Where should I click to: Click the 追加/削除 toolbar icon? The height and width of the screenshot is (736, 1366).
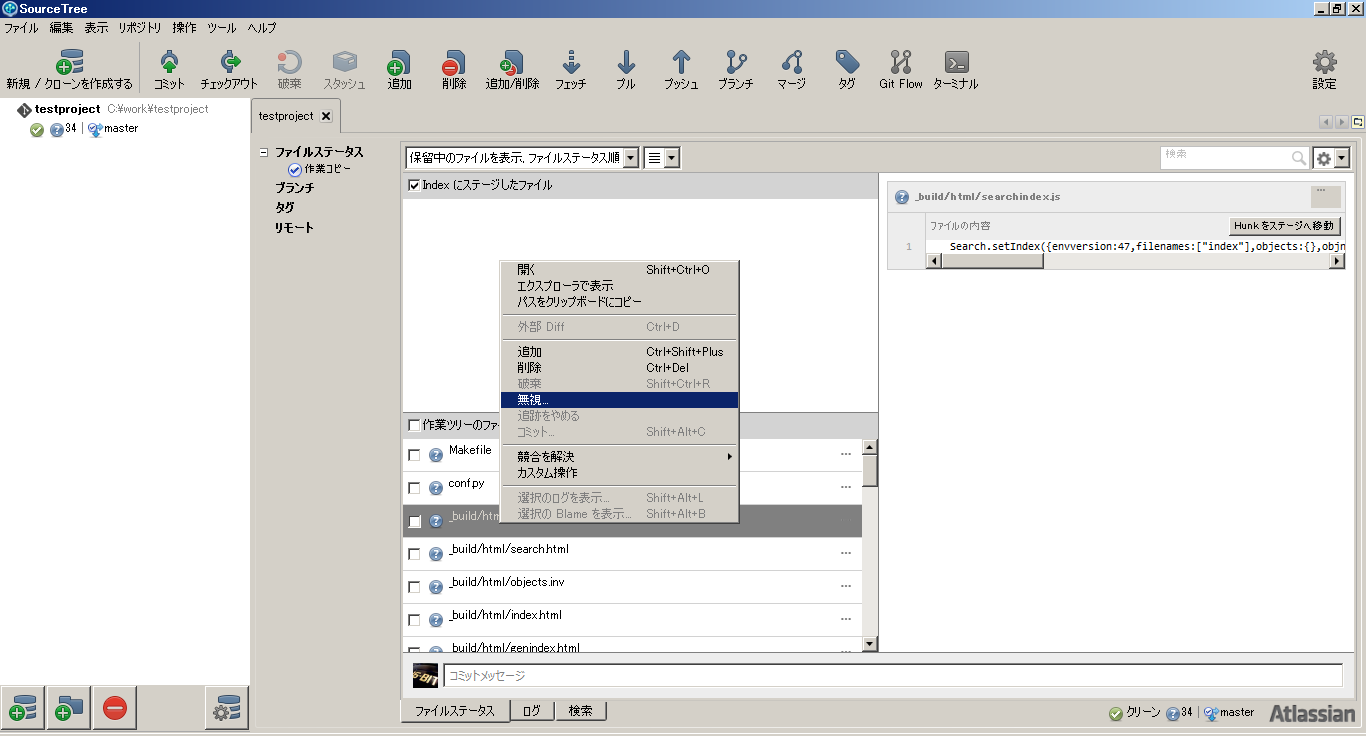pyautogui.click(x=512, y=63)
